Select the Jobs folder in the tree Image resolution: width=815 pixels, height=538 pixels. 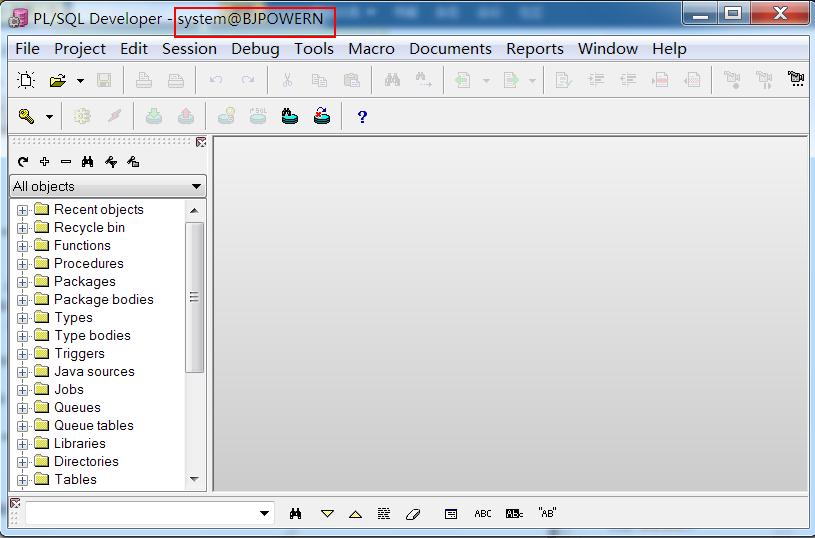[x=69, y=389]
